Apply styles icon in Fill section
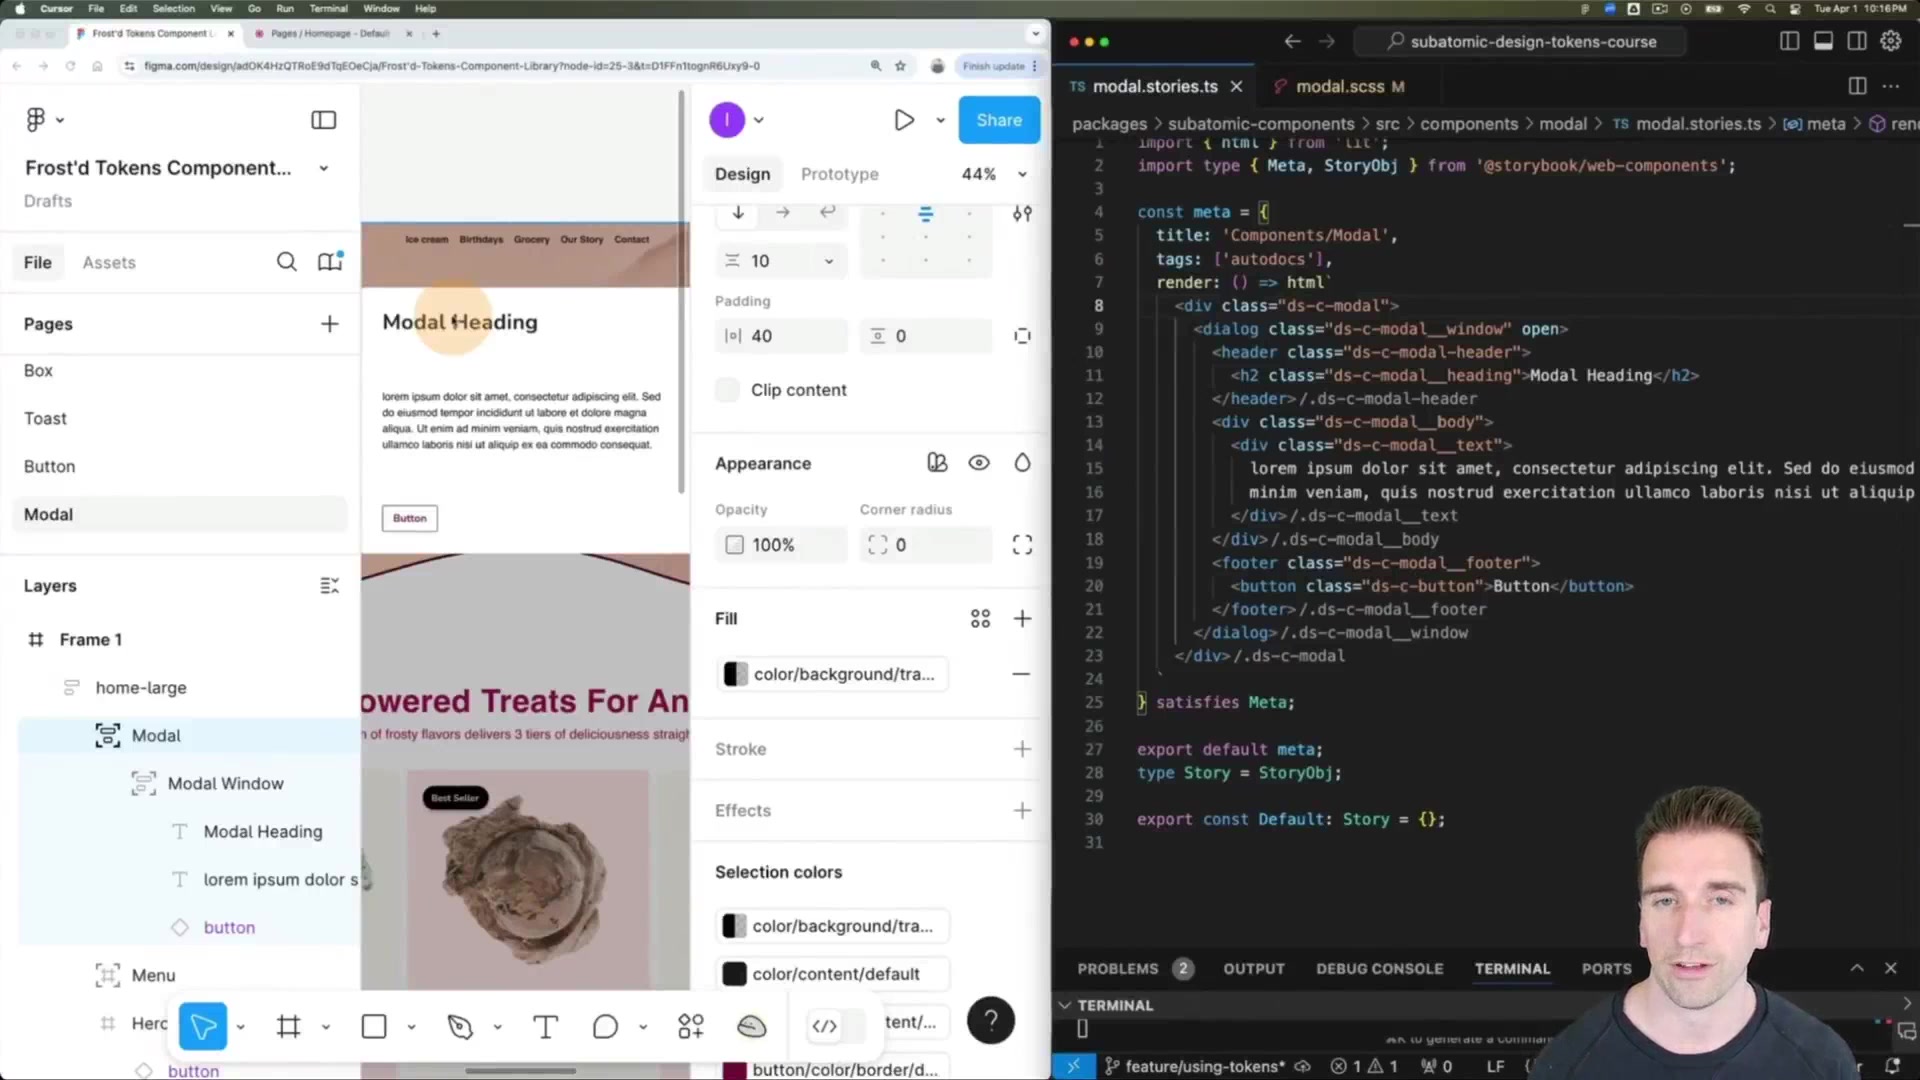1920x1080 pixels. click(x=980, y=619)
